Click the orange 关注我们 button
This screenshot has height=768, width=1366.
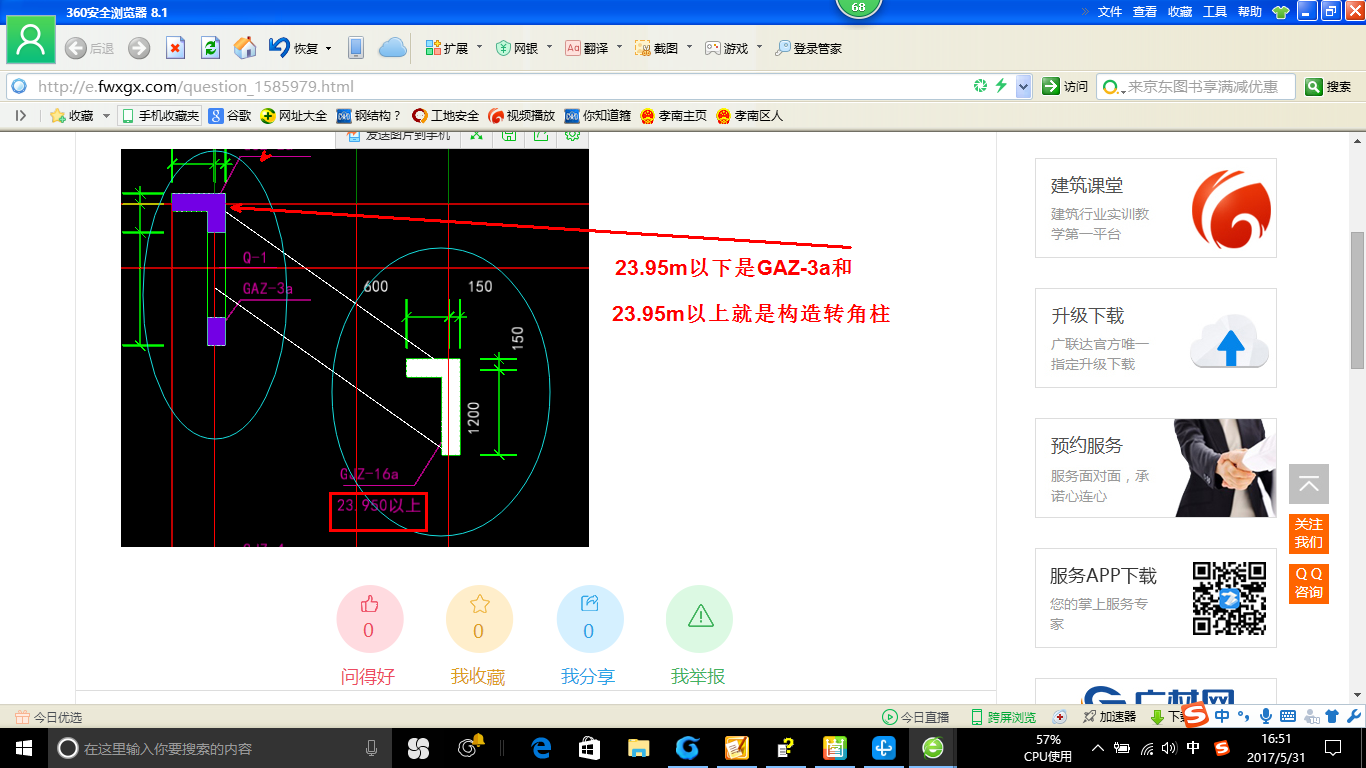[x=1309, y=534]
